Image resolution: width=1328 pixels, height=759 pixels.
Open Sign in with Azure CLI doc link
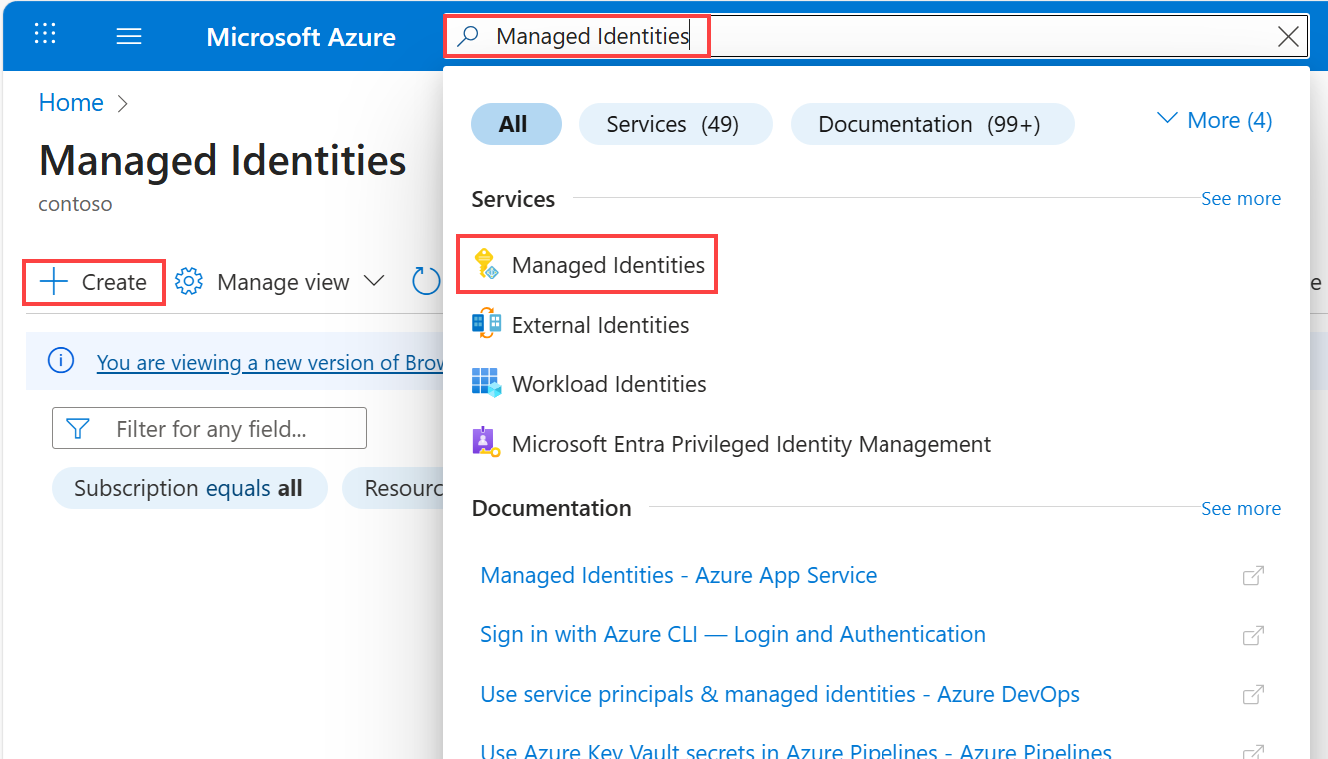733,635
